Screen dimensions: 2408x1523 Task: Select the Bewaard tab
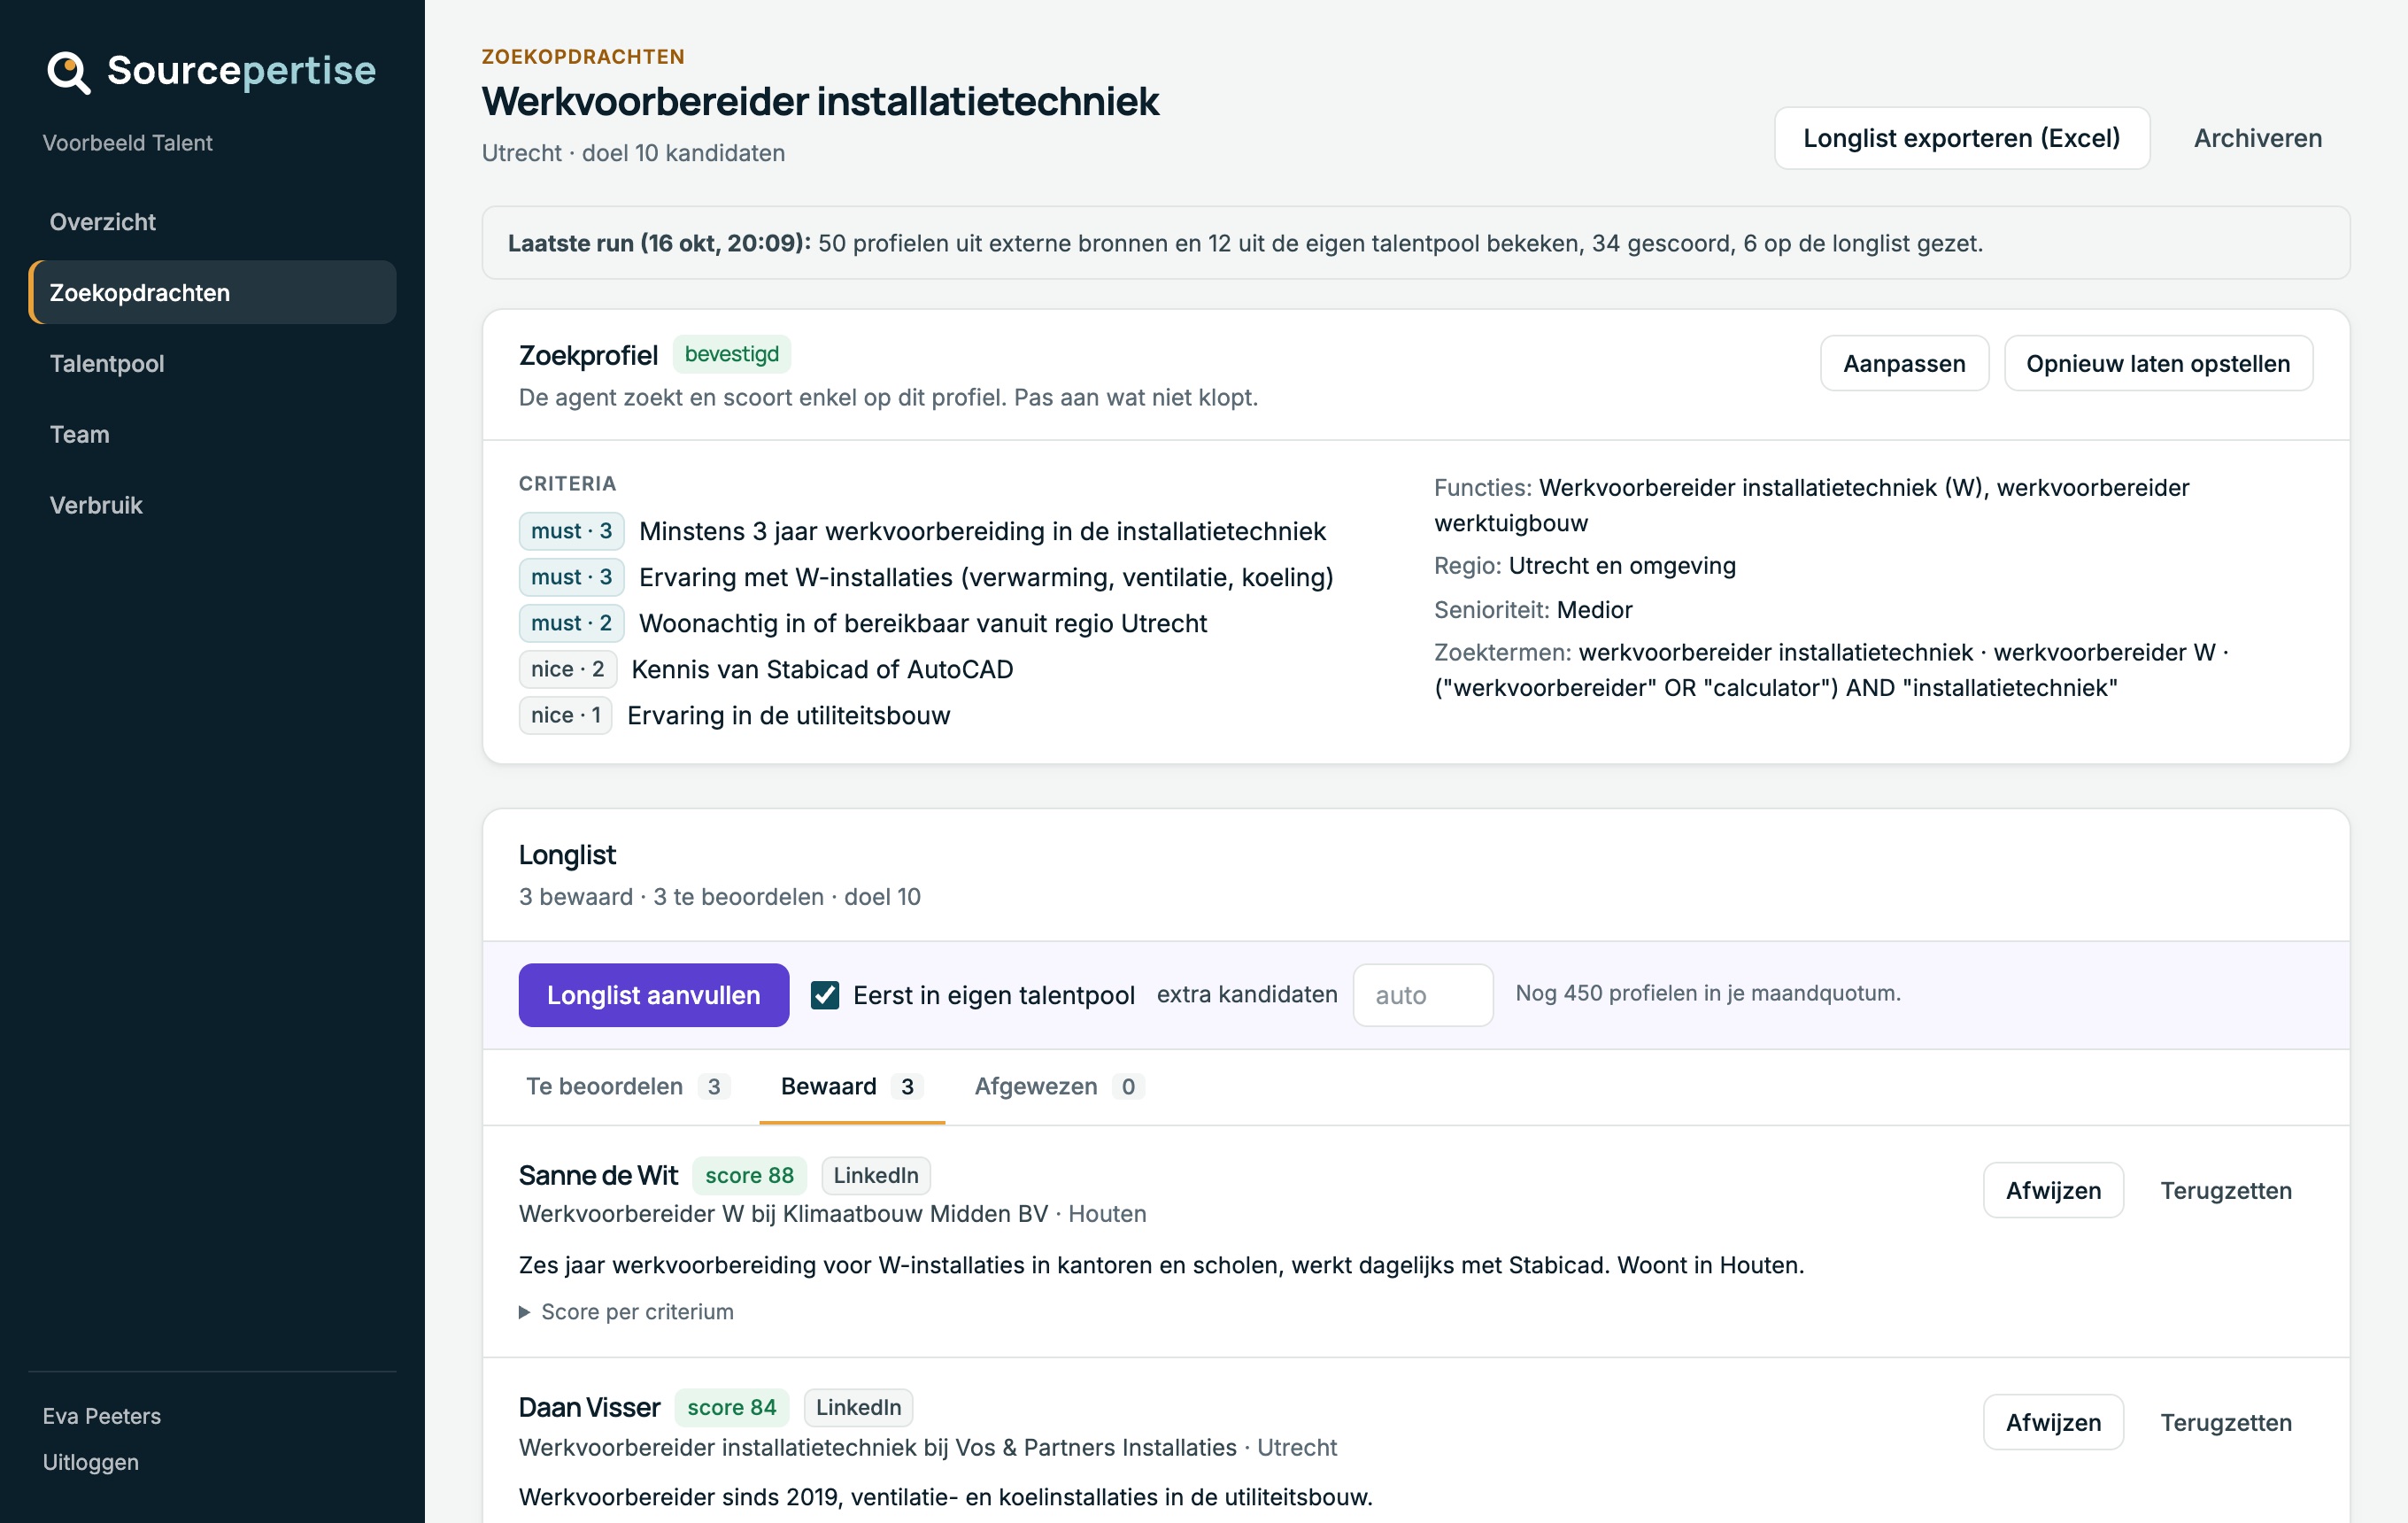pos(851,1086)
